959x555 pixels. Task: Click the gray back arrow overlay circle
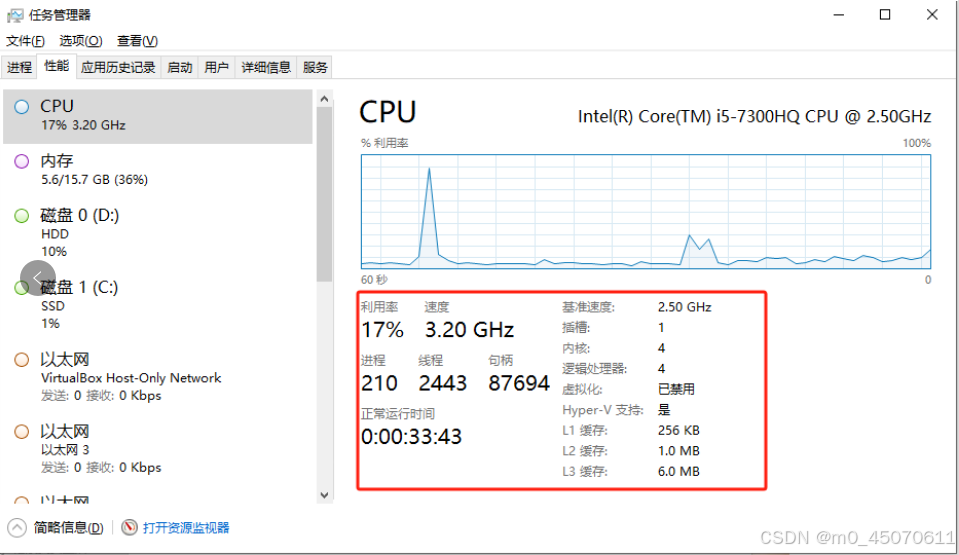(x=38, y=278)
